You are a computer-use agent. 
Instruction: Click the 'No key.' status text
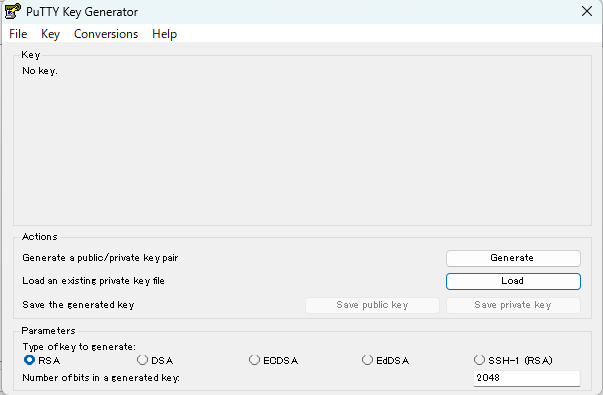pyautogui.click(x=40, y=71)
